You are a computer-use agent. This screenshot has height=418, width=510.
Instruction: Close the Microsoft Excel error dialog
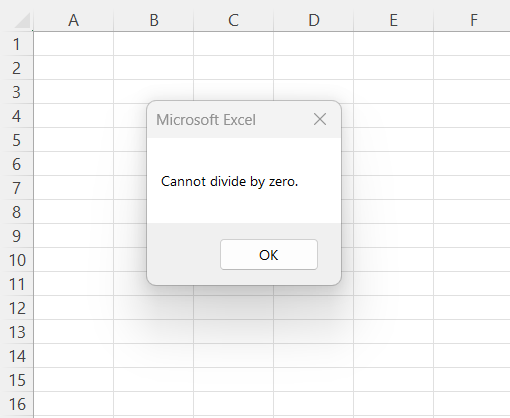click(320, 119)
